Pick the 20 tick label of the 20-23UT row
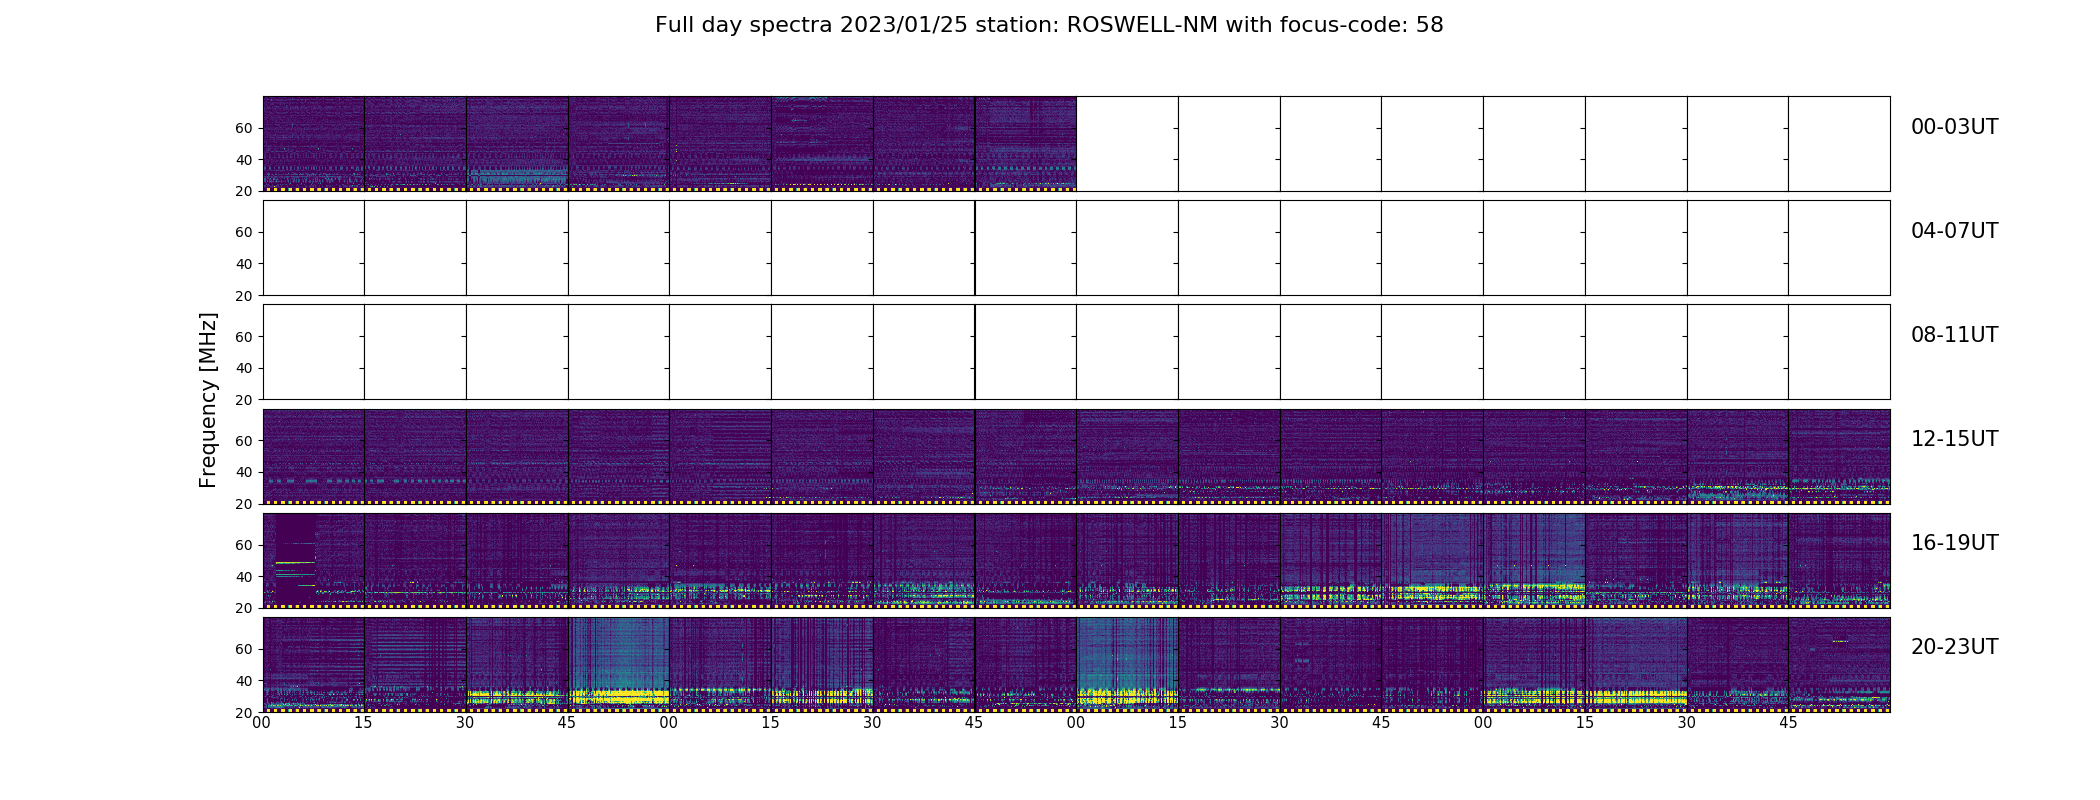The height and width of the screenshot is (800, 2100). pos(244,712)
